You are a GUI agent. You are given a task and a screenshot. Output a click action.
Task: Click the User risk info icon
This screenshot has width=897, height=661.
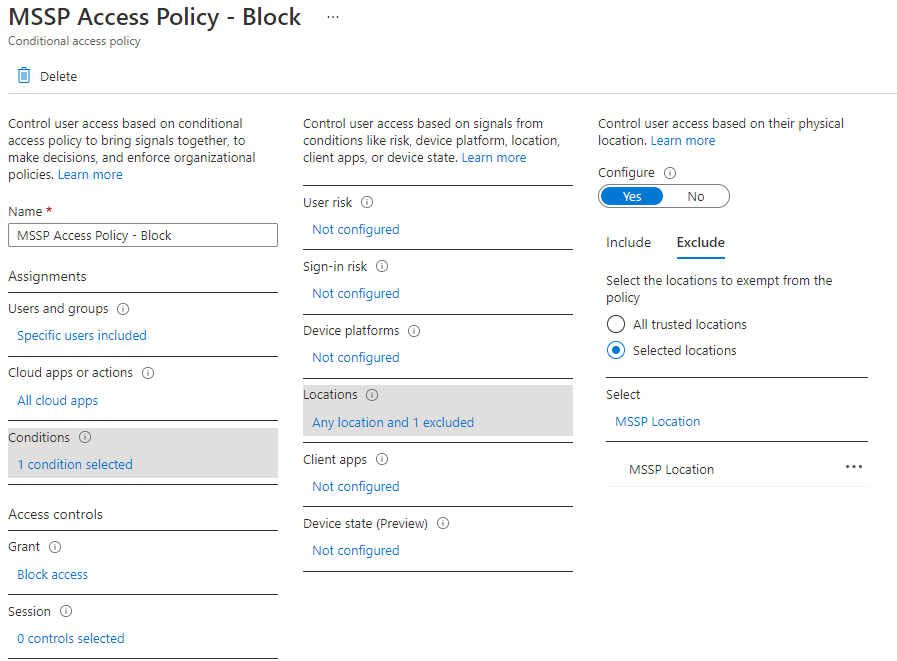tap(367, 202)
